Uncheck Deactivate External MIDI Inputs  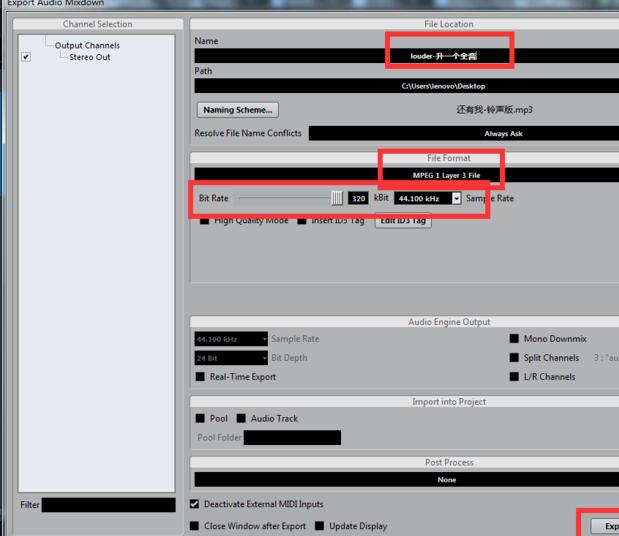195,505
